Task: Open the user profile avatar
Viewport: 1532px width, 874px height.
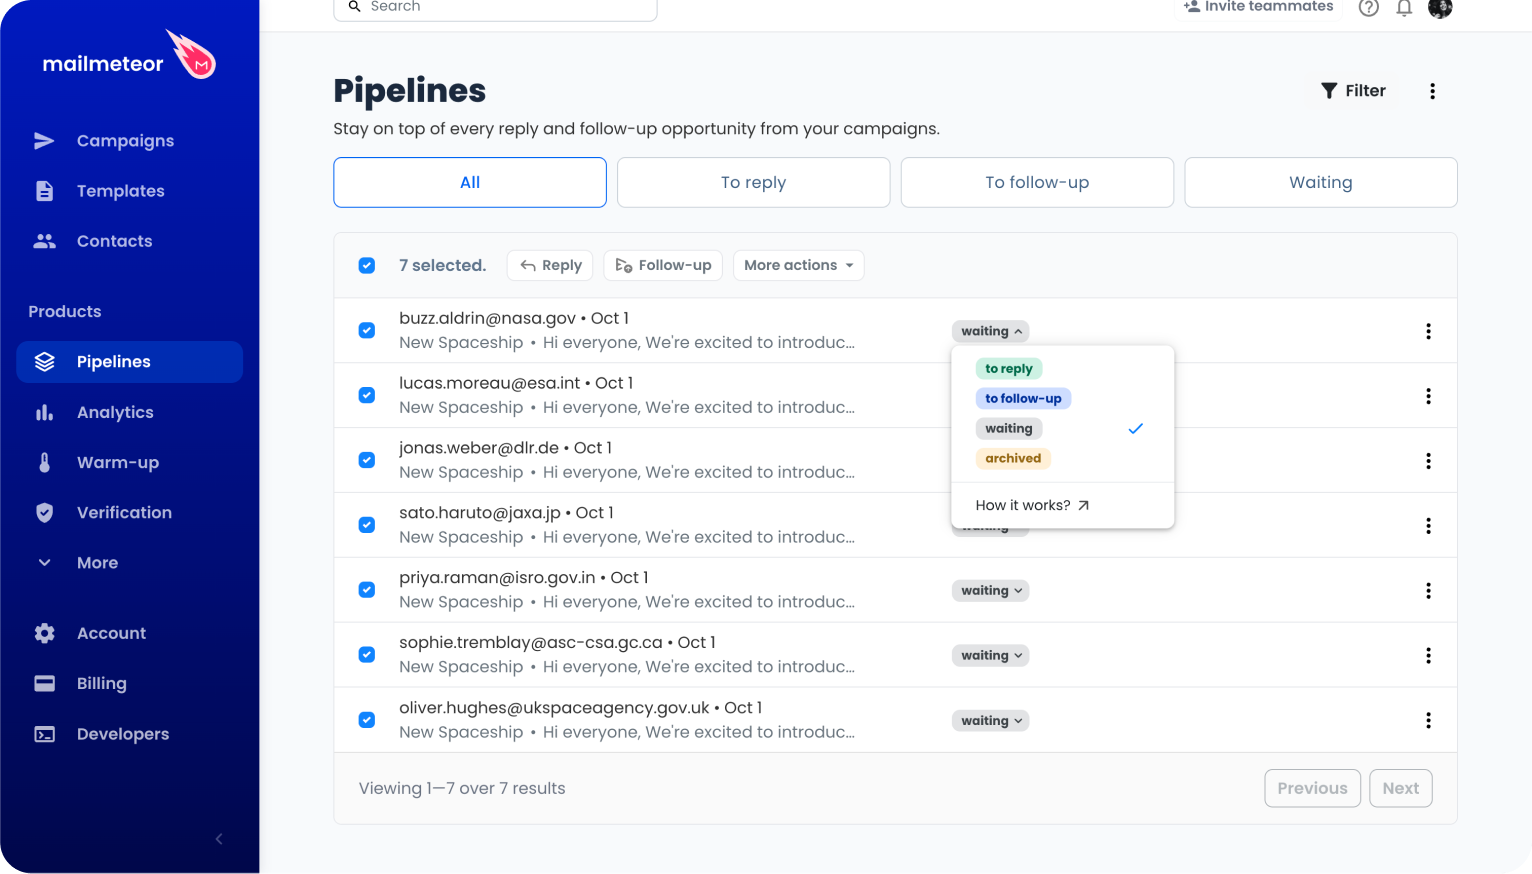Action: (x=1440, y=8)
